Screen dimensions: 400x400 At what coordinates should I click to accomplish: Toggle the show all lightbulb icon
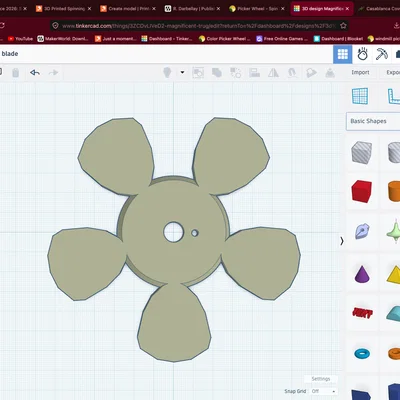167,72
